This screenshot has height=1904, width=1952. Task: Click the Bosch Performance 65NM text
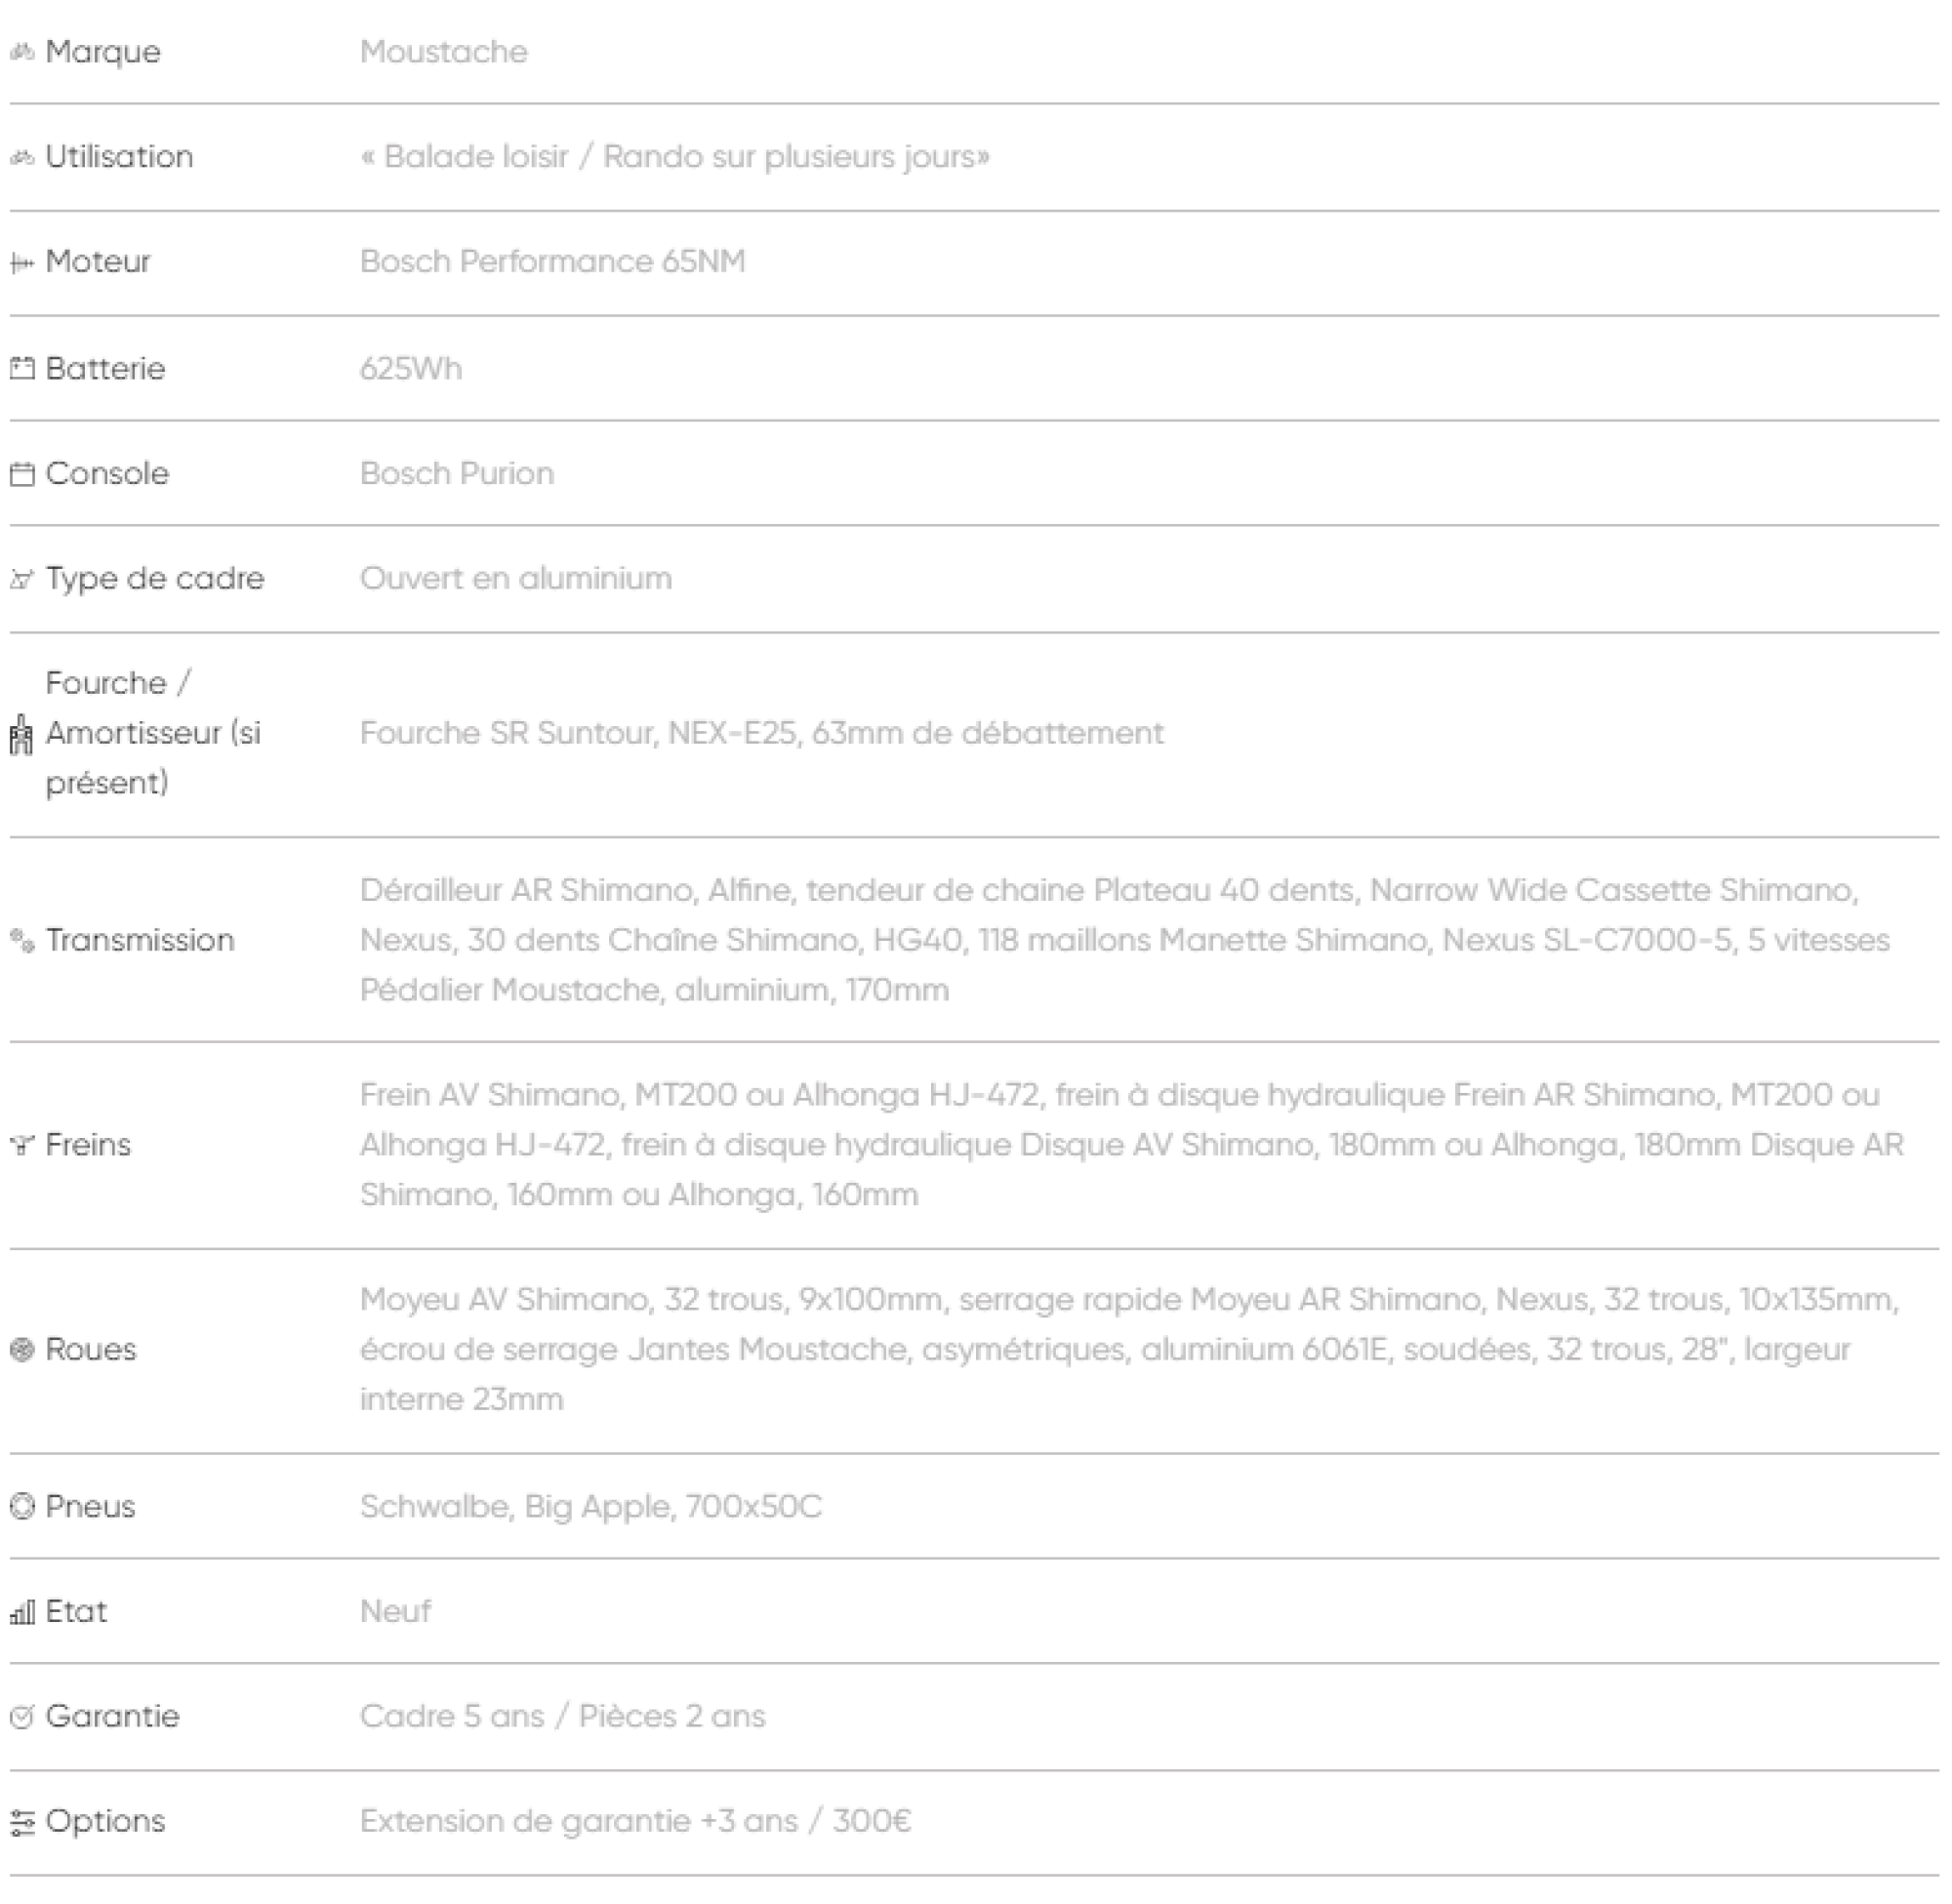point(552,262)
